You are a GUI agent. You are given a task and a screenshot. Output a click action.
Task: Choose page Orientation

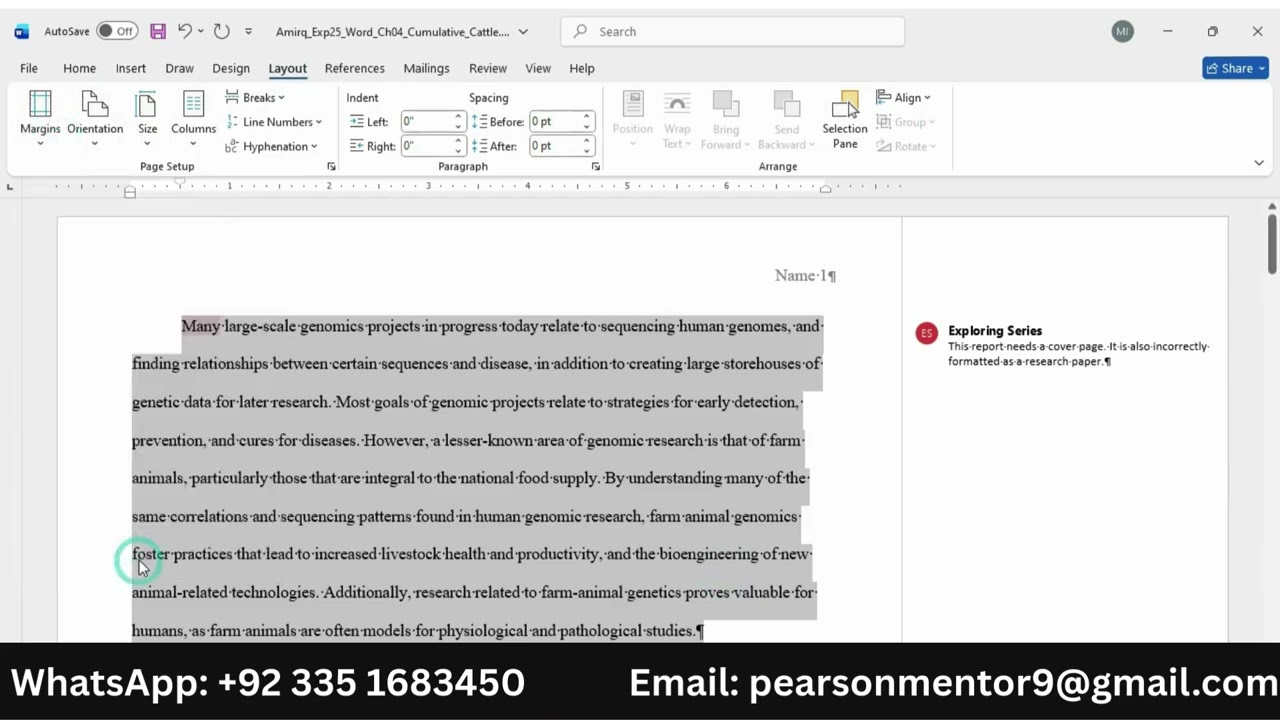click(x=95, y=119)
